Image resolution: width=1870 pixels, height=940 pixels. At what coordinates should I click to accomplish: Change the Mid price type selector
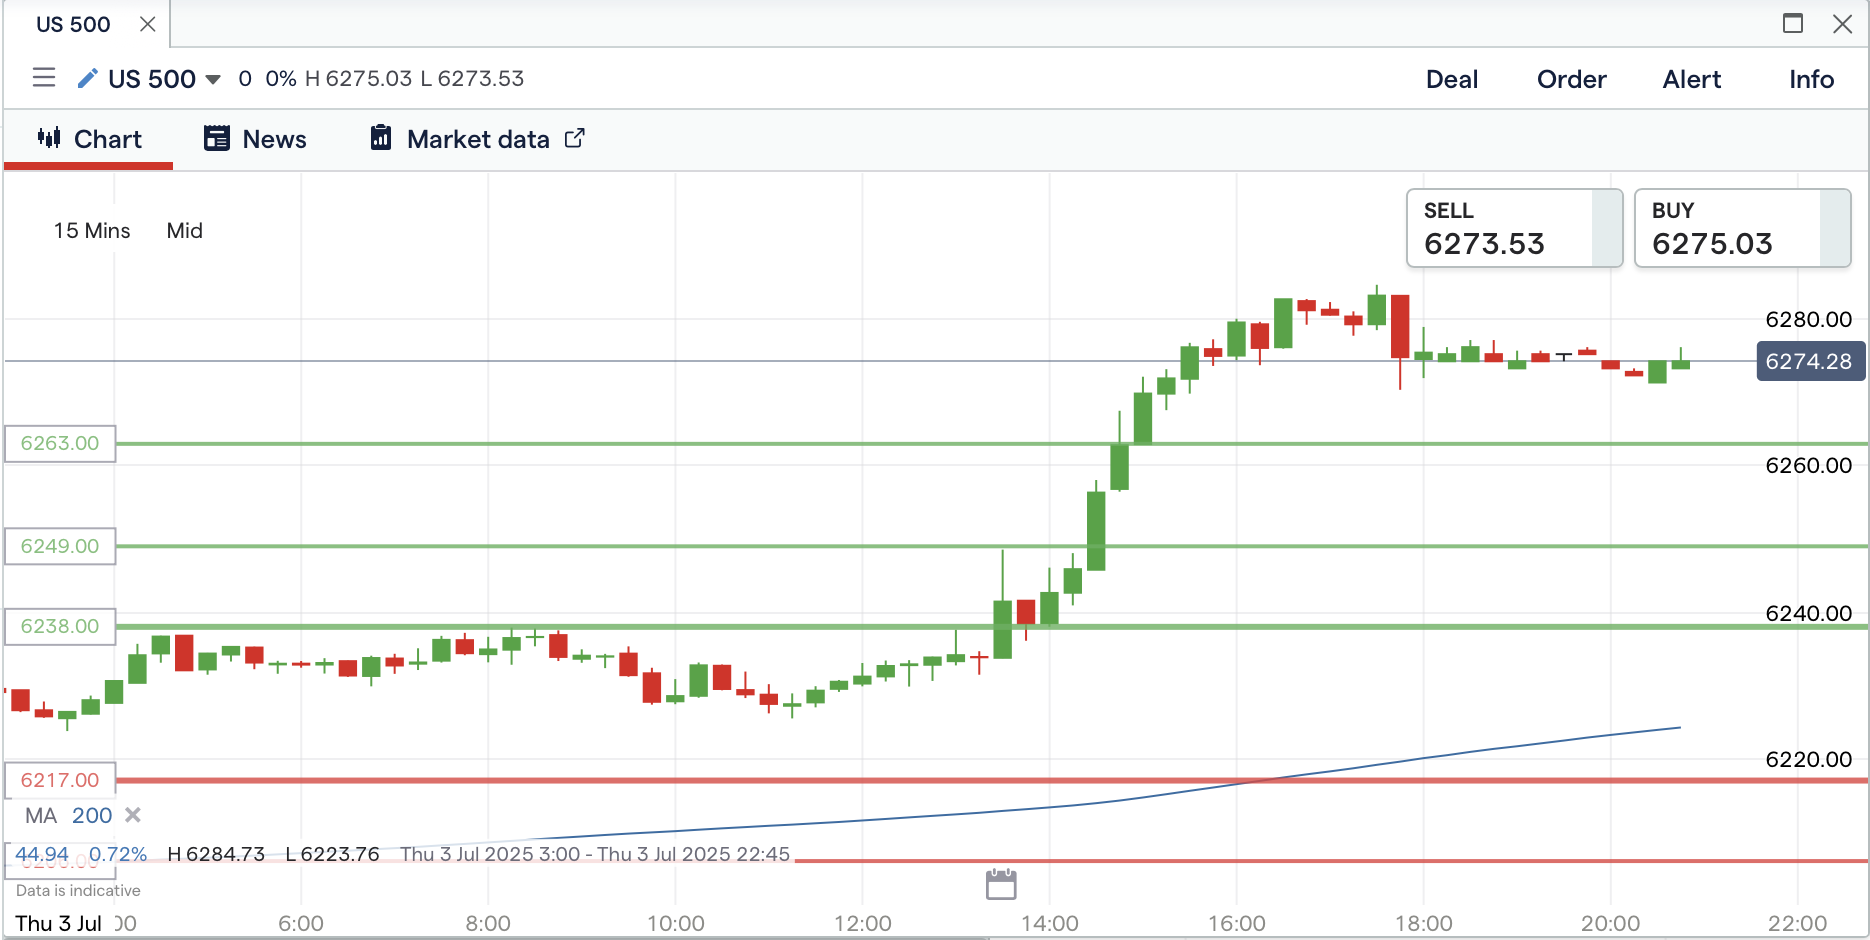pyautogui.click(x=185, y=231)
